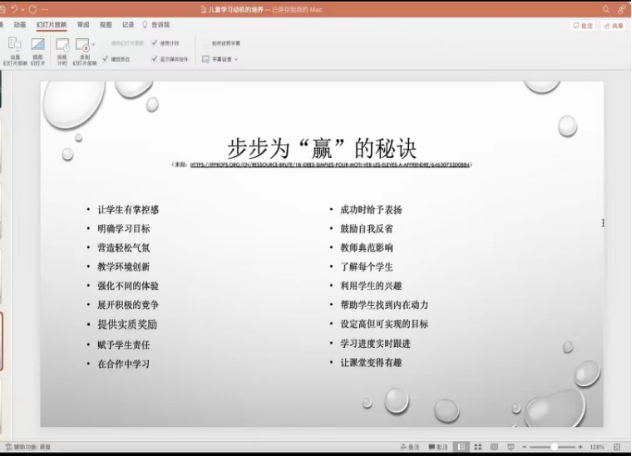632x457 pixels.
Task: Open the Animations ribbon tab
Action: 20,24
